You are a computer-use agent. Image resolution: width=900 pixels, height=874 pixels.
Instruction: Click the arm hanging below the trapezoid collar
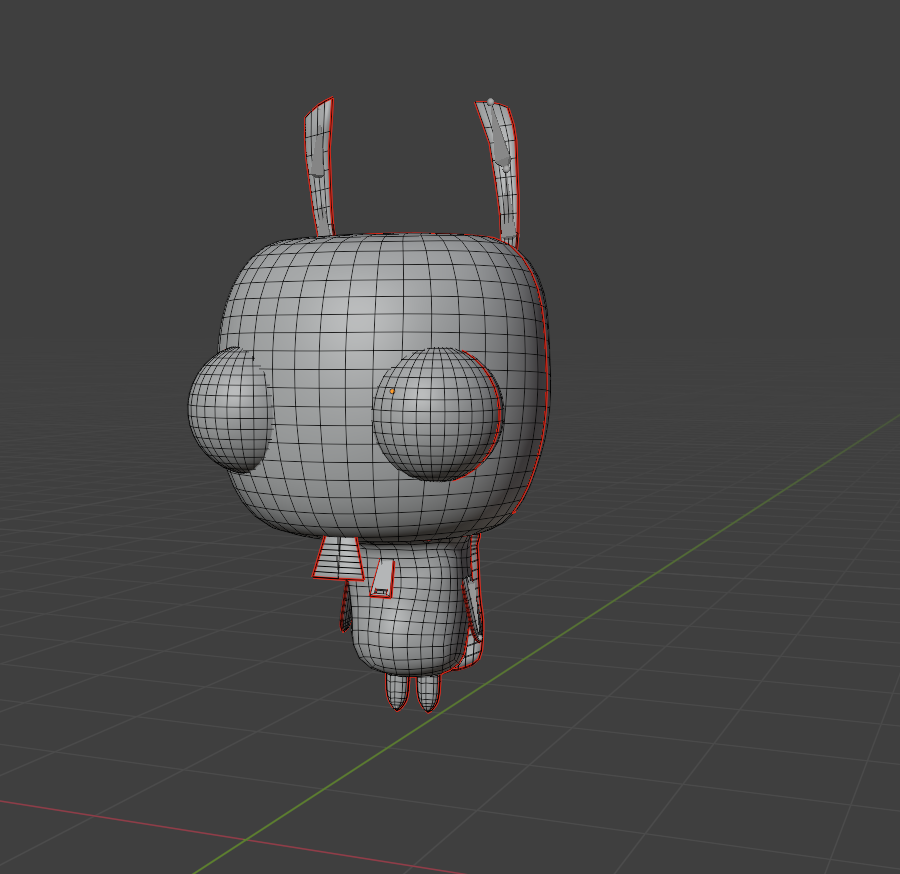pos(345,607)
